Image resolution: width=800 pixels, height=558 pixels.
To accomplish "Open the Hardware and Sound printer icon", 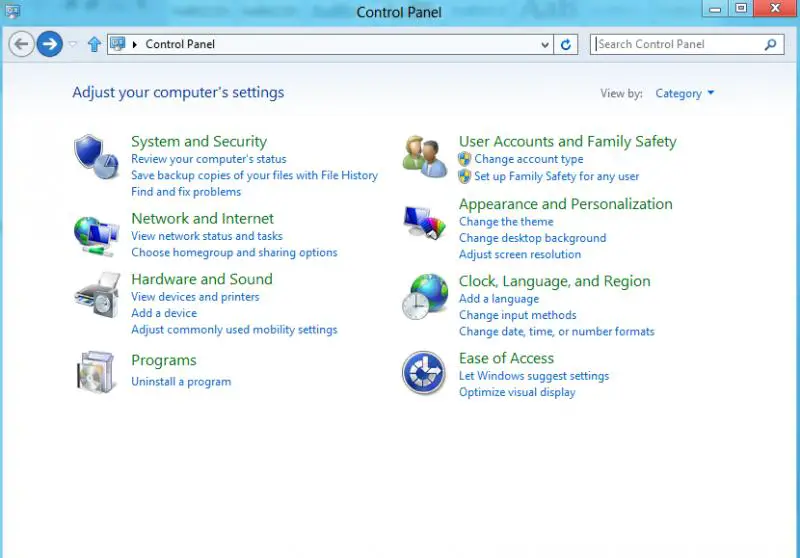I will pyautogui.click(x=97, y=295).
